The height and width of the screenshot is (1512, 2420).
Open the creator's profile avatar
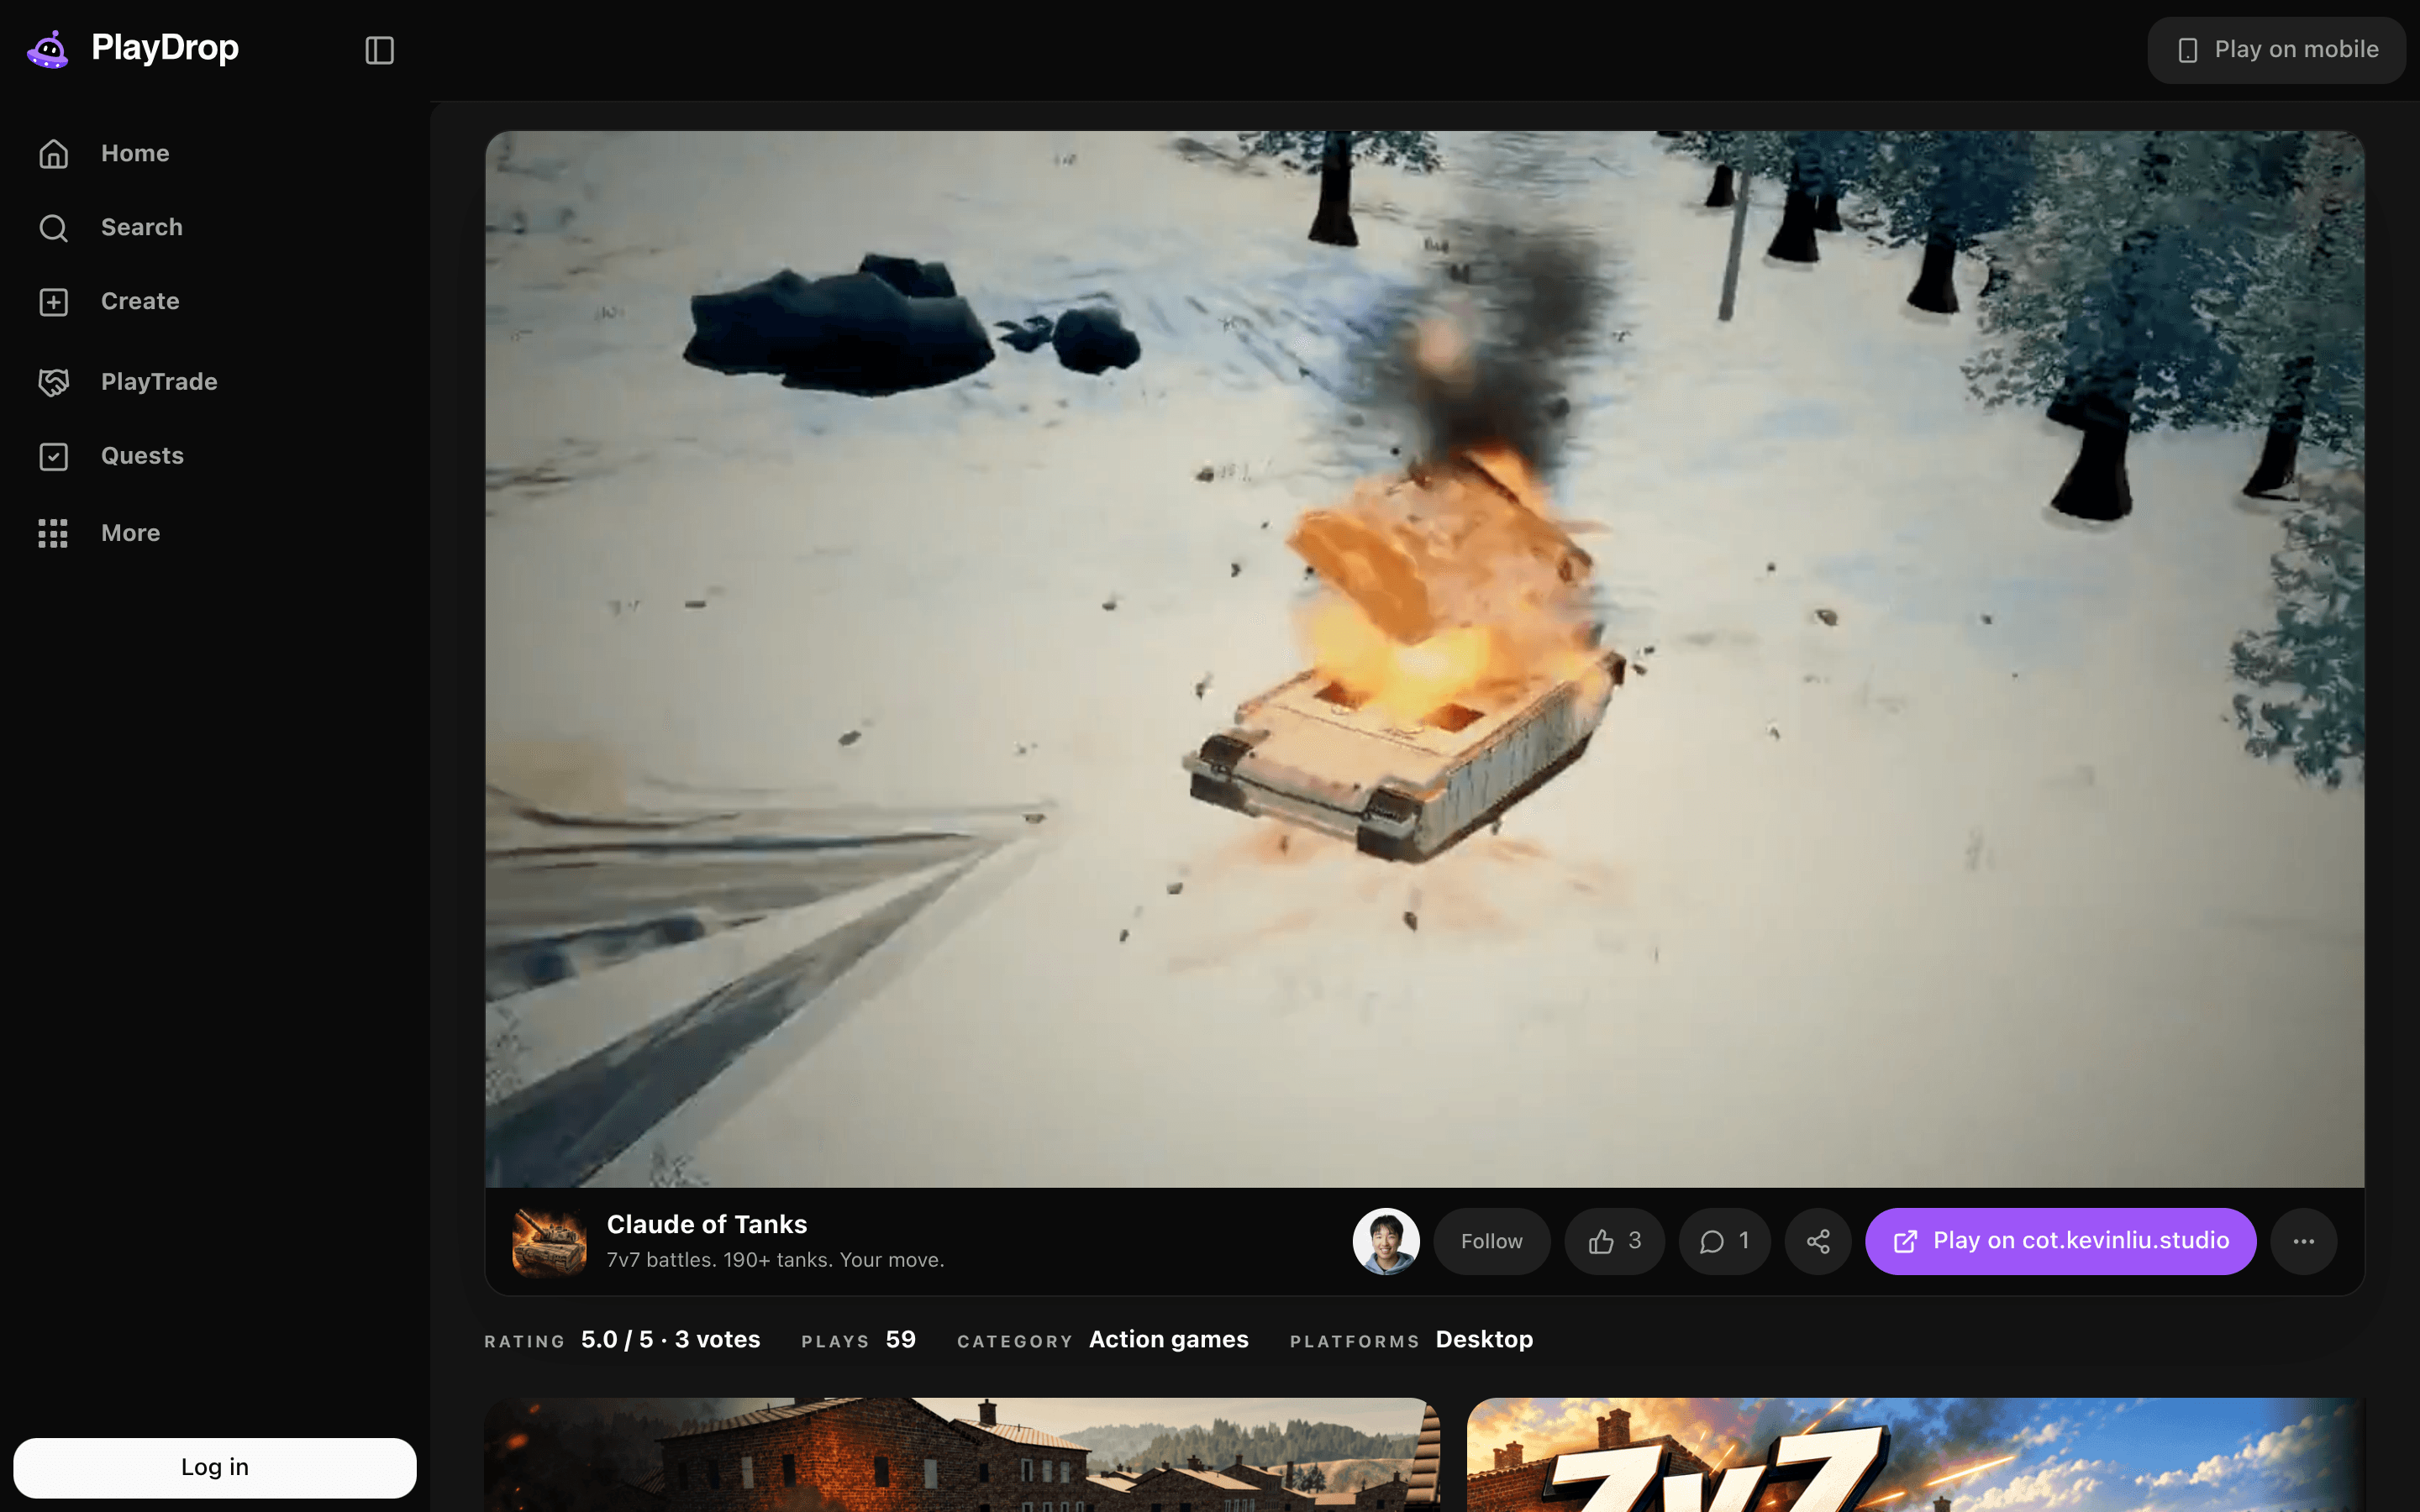click(x=1386, y=1241)
